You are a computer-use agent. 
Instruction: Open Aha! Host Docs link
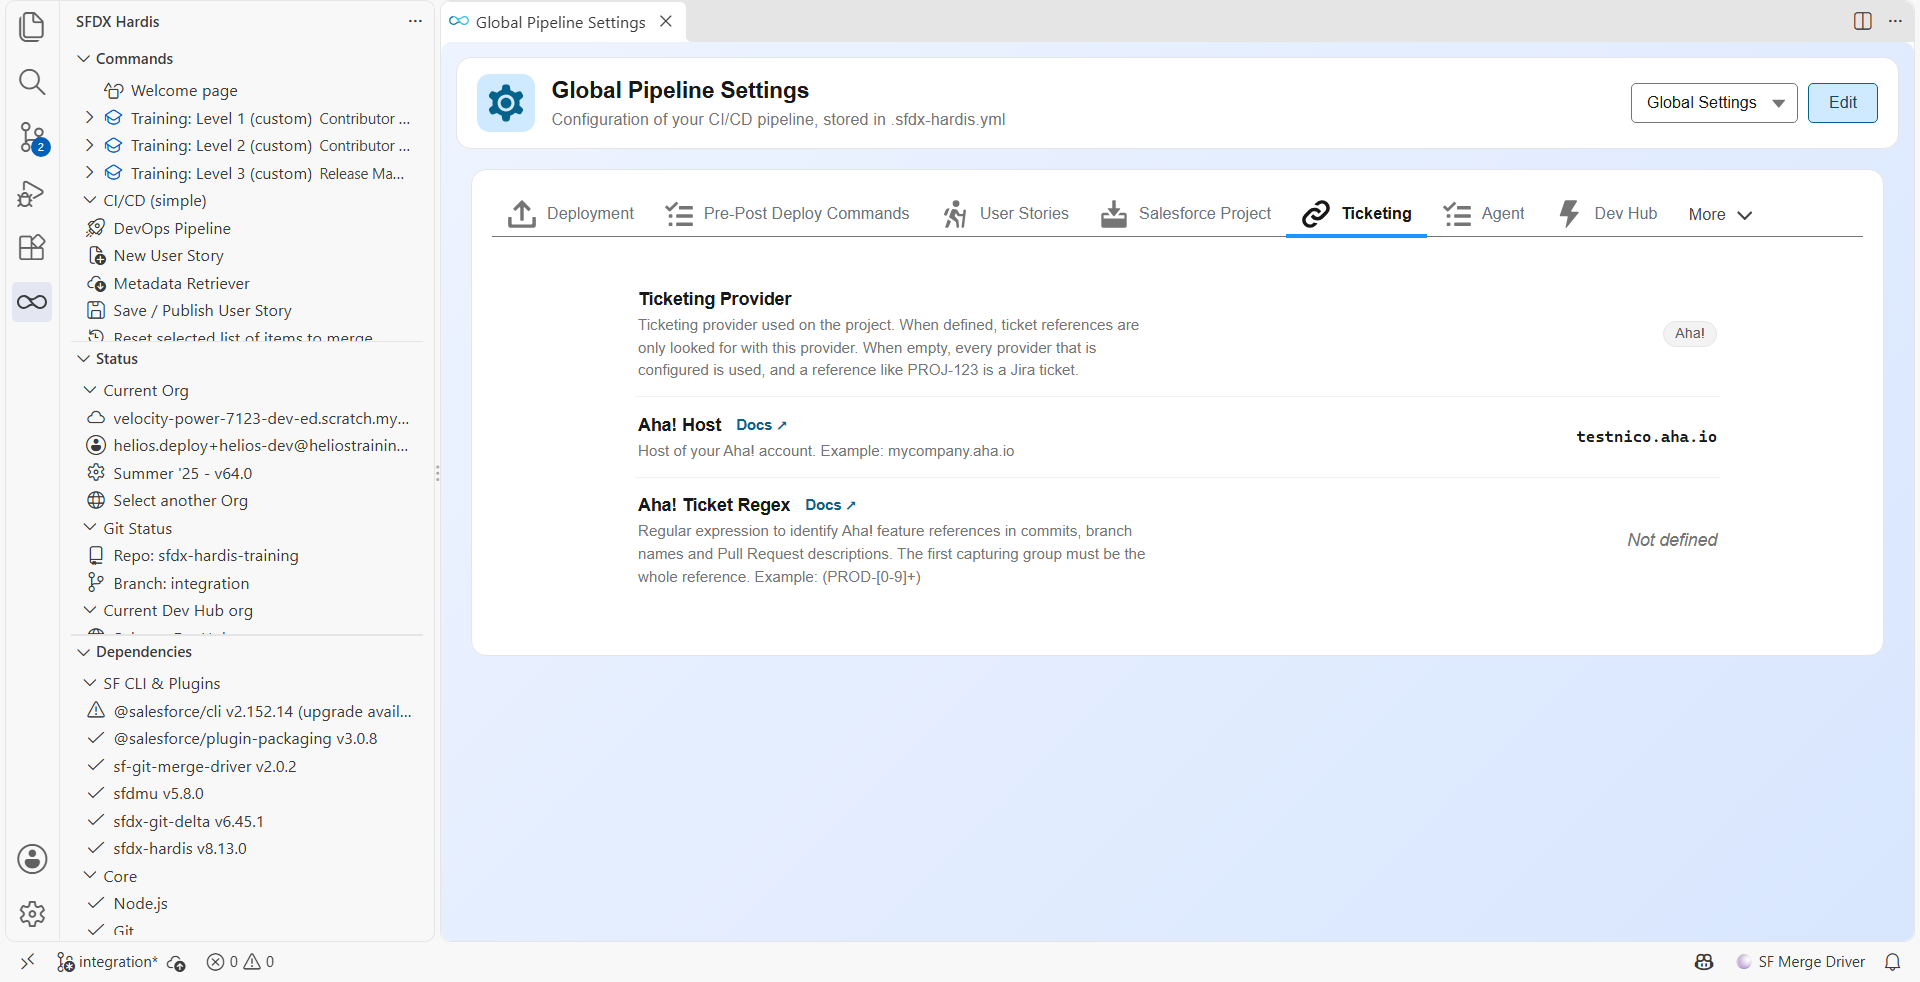pyautogui.click(x=761, y=425)
